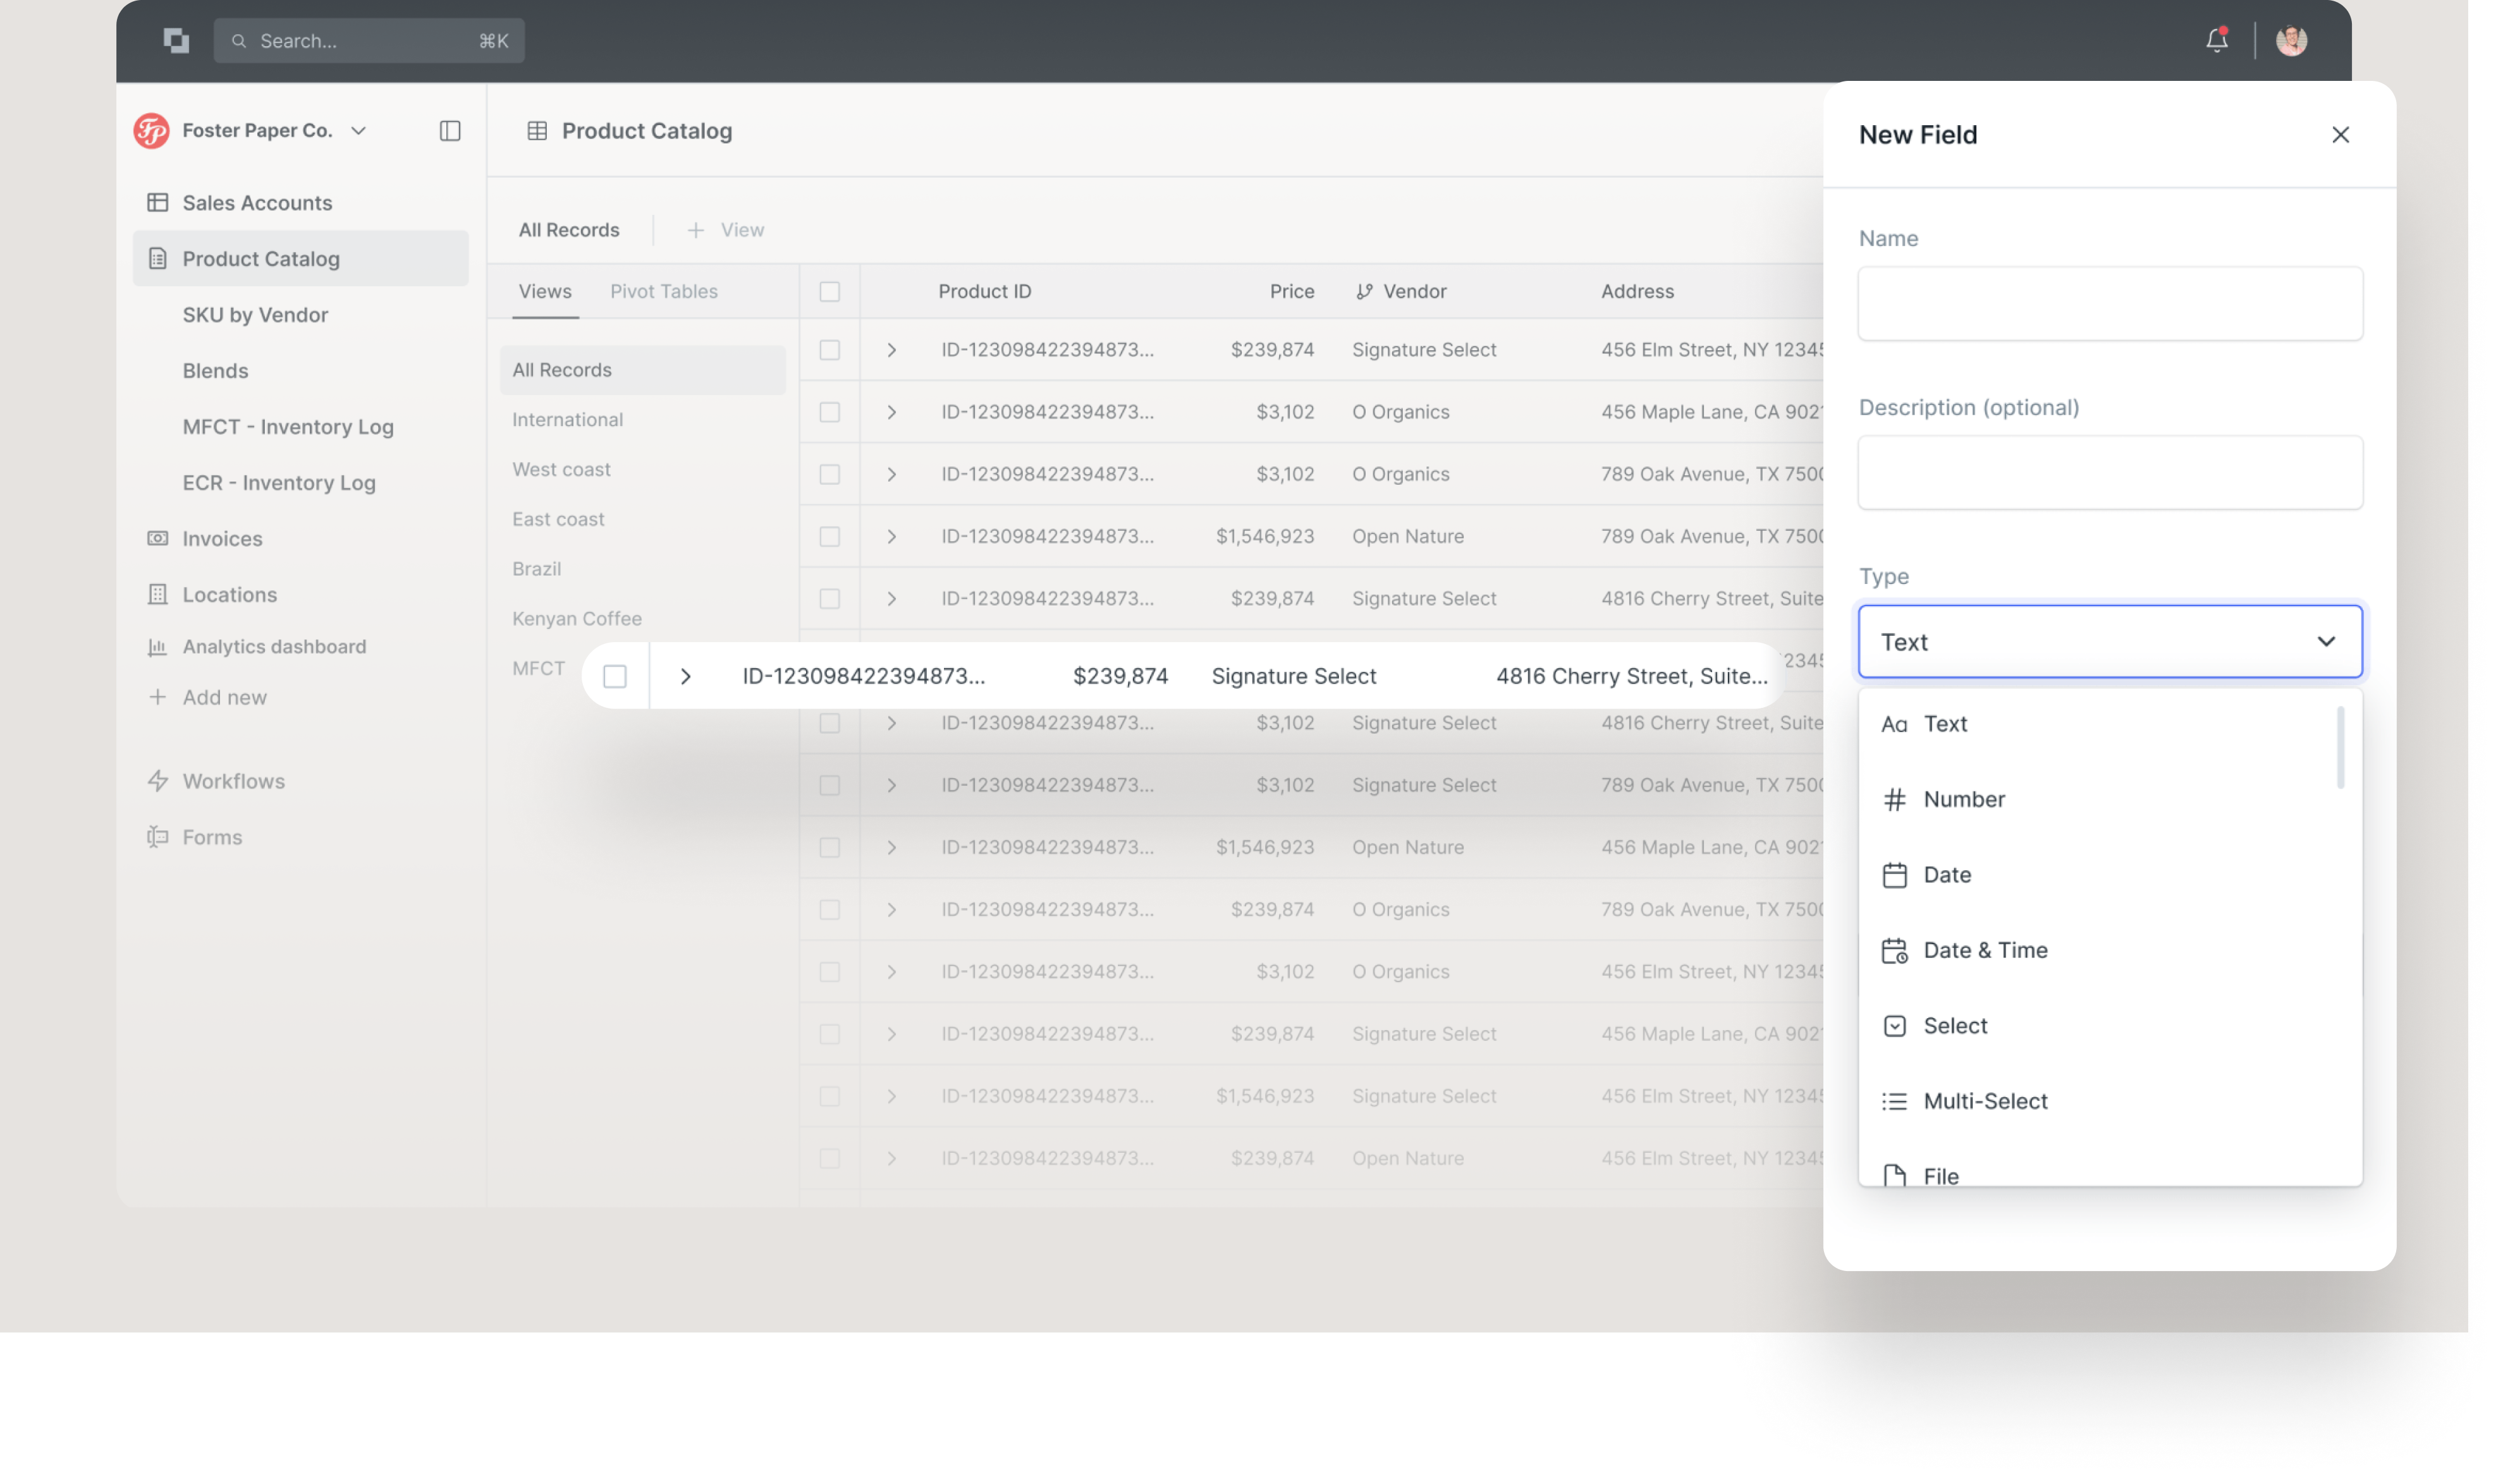Click Add new in the sidebar
The height and width of the screenshot is (1484, 2503).
(x=224, y=697)
